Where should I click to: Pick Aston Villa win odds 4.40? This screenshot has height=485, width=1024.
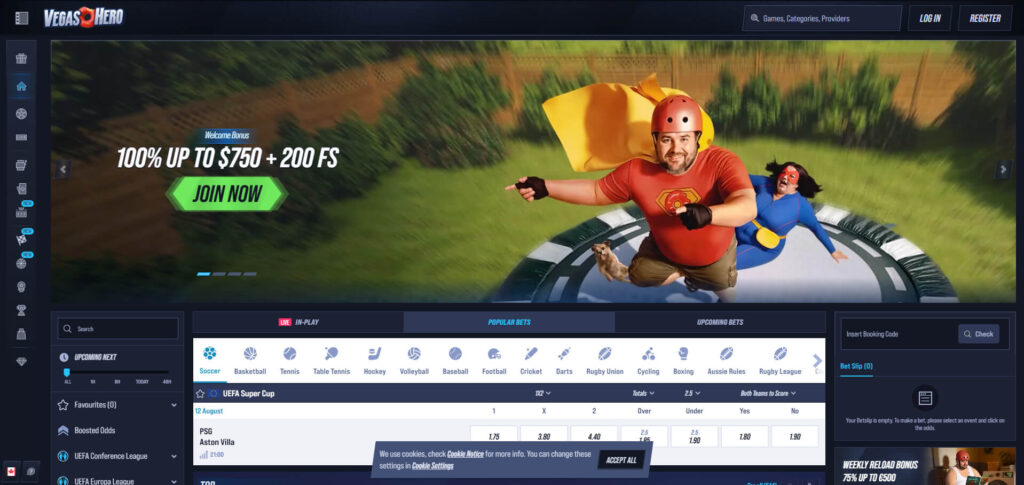point(594,437)
